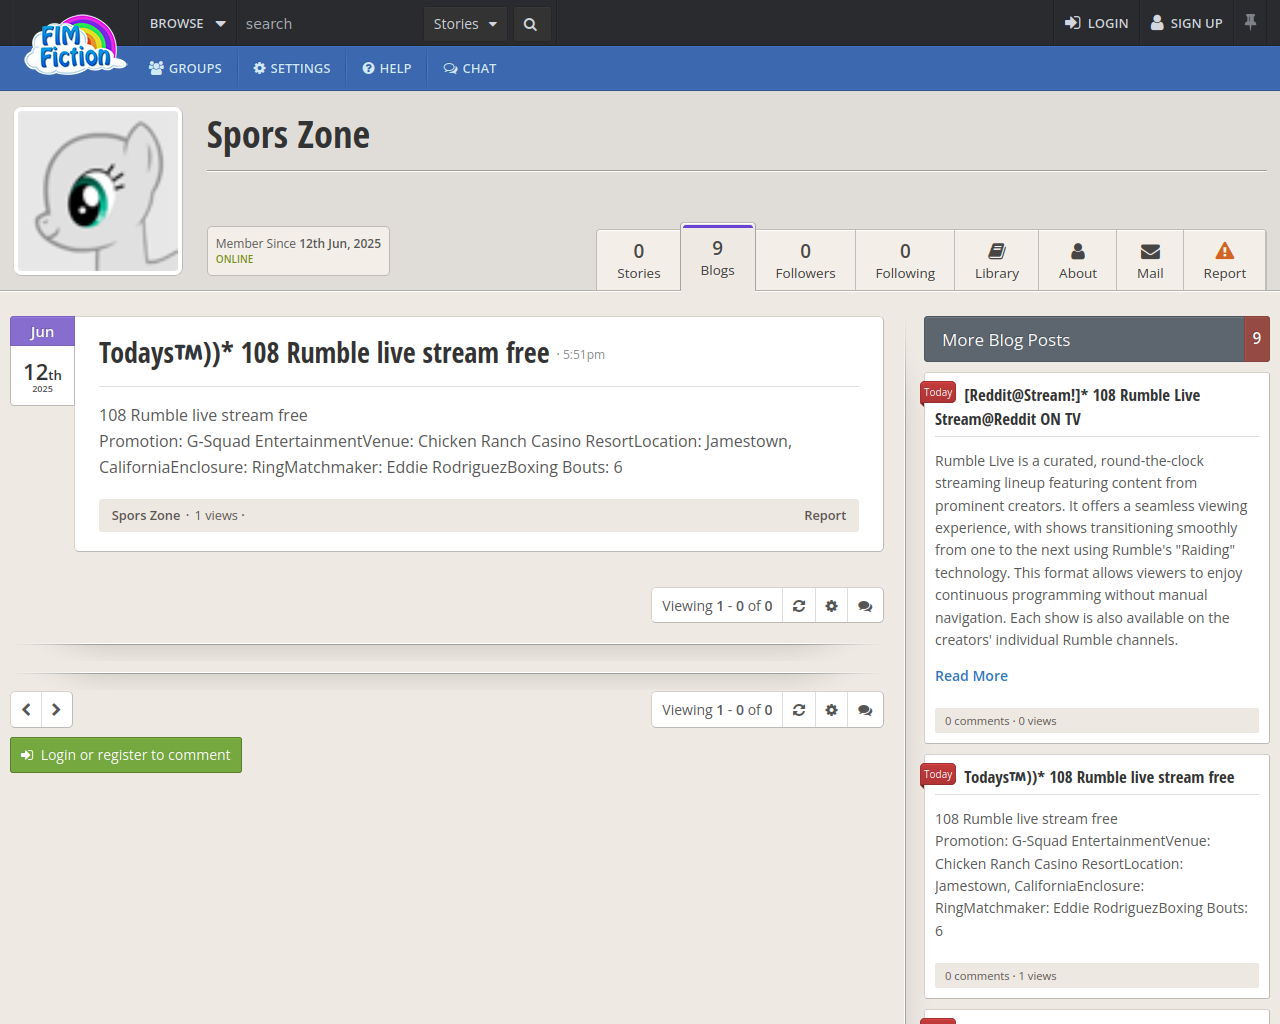1280x1024 pixels.
Task: Click Read More on Rumble Live post
Action: (971, 676)
